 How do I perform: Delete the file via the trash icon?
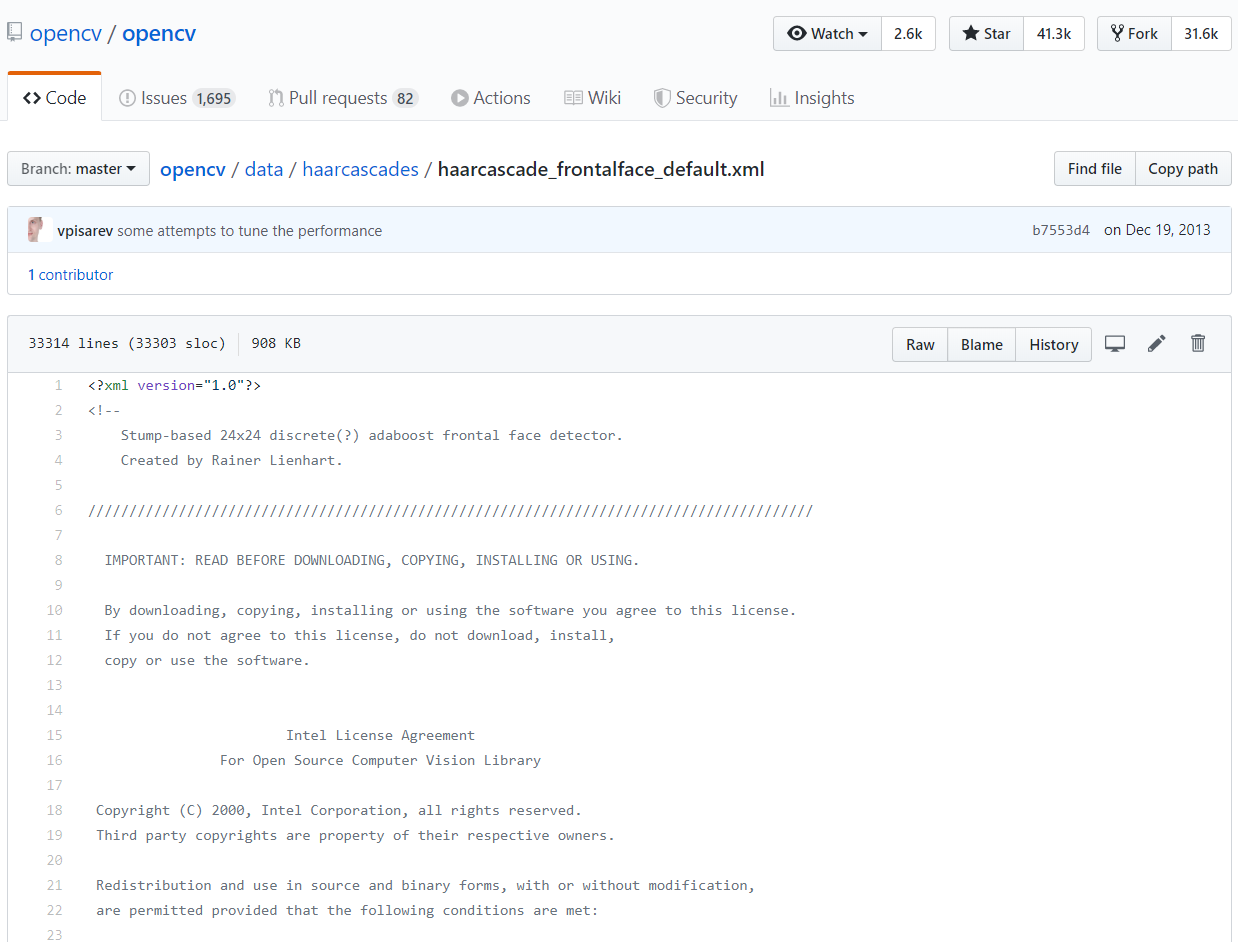pos(1197,343)
